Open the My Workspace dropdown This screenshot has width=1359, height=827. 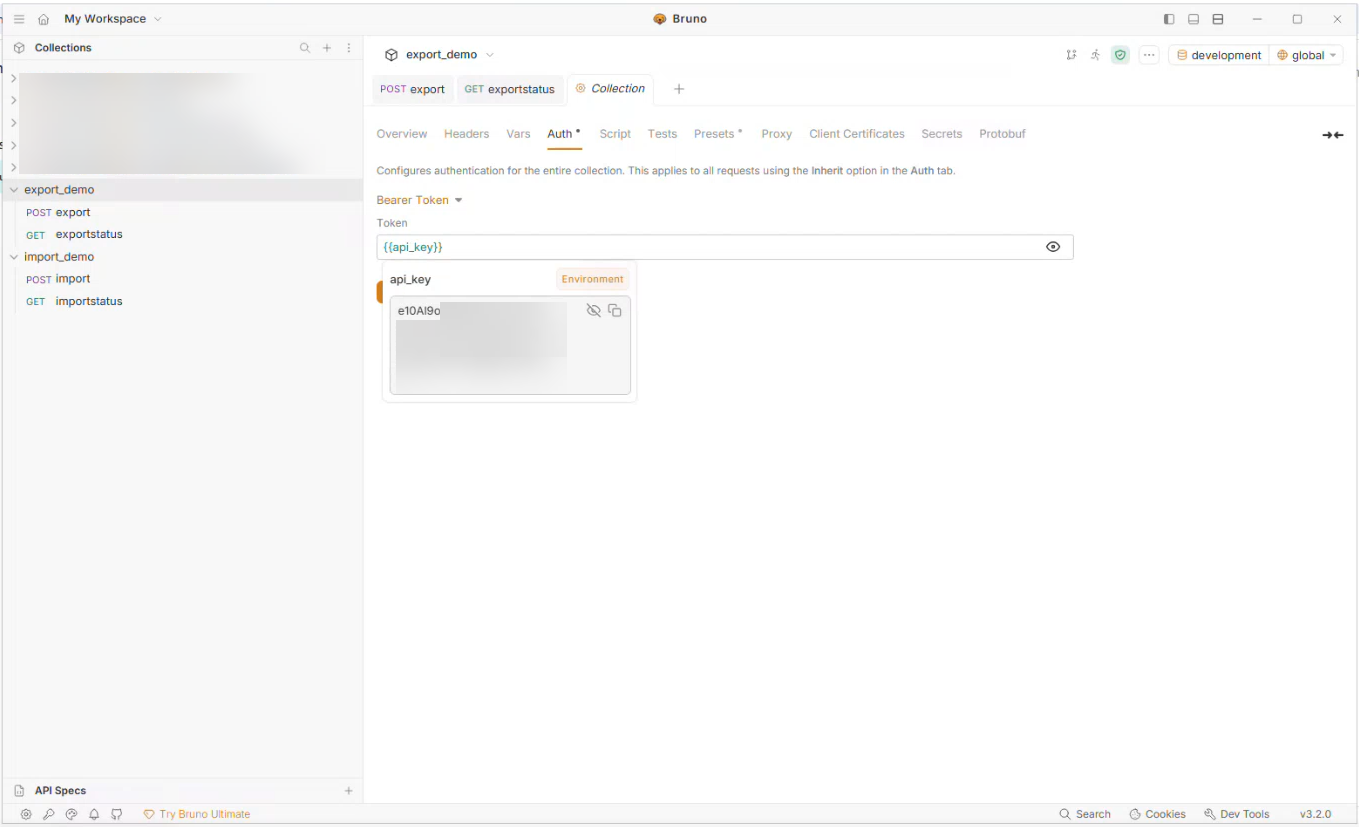113,19
